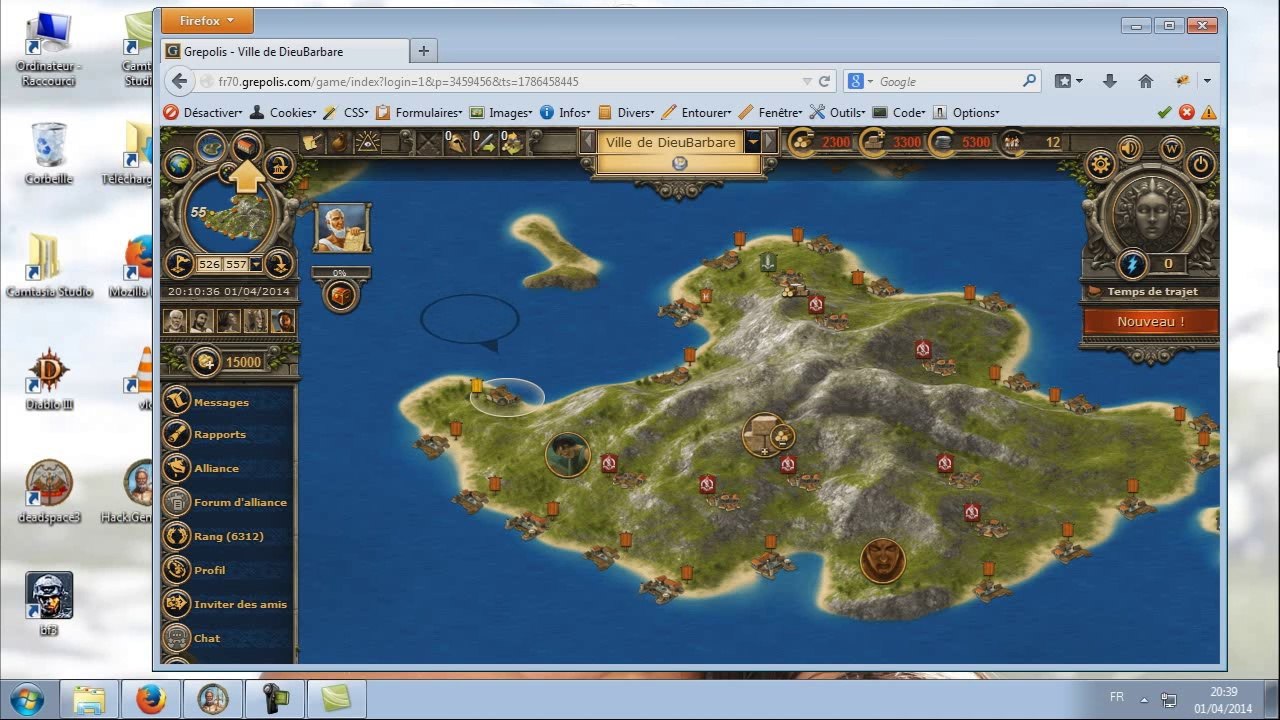Reload the page with refresh arrow
The image size is (1280, 720).
(825, 81)
